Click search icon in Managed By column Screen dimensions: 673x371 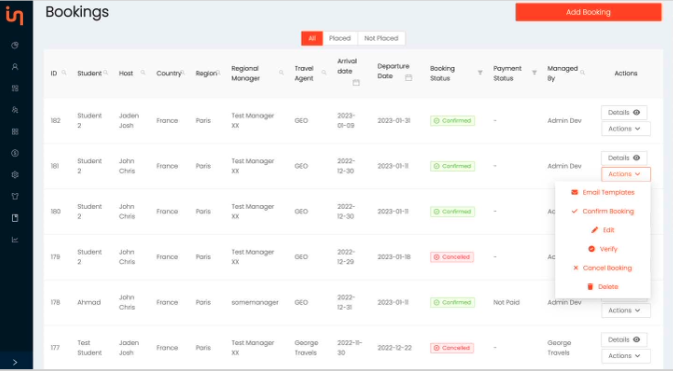coord(582,73)
